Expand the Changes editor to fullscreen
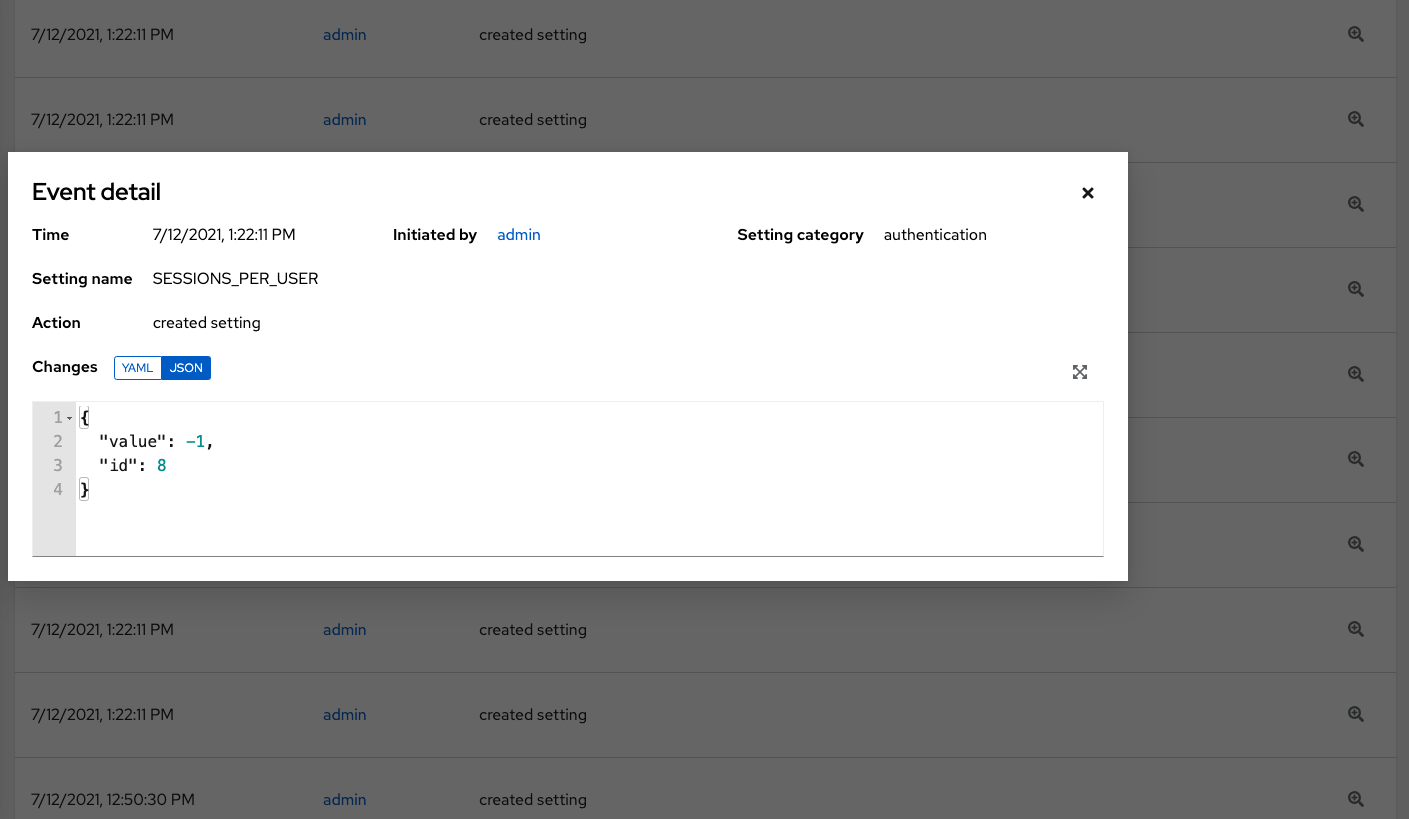This screenshot has width=1409, height=819. coord(1080,372)
